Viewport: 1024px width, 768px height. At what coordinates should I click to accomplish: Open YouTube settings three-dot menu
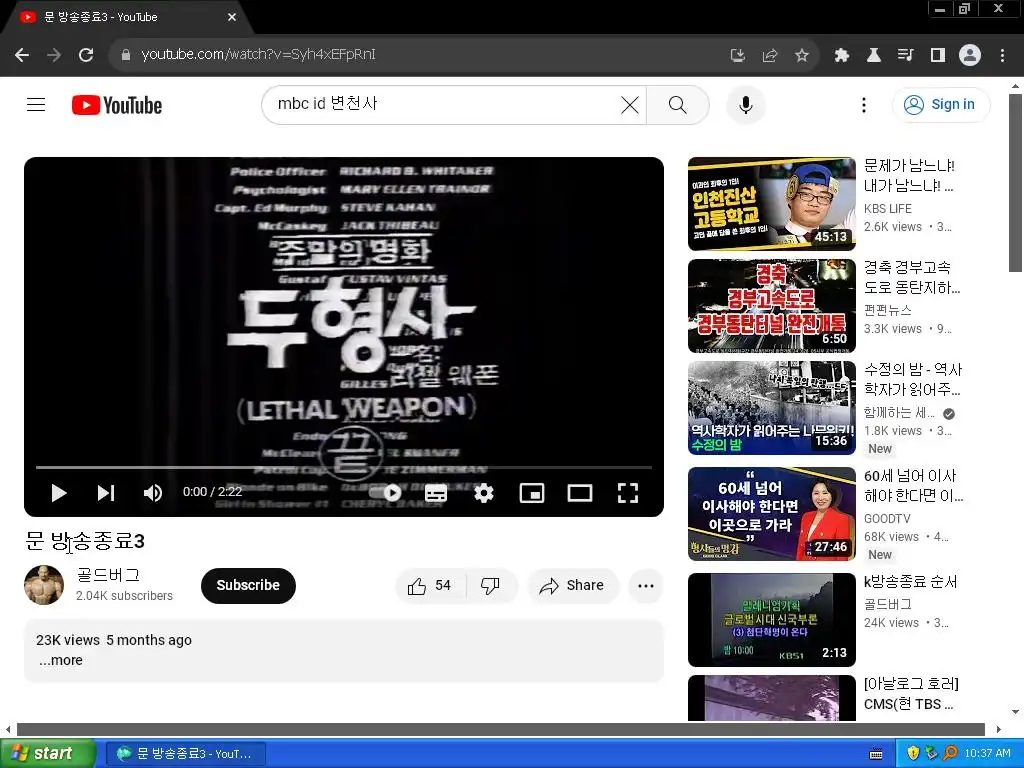[x=864, y=104]
